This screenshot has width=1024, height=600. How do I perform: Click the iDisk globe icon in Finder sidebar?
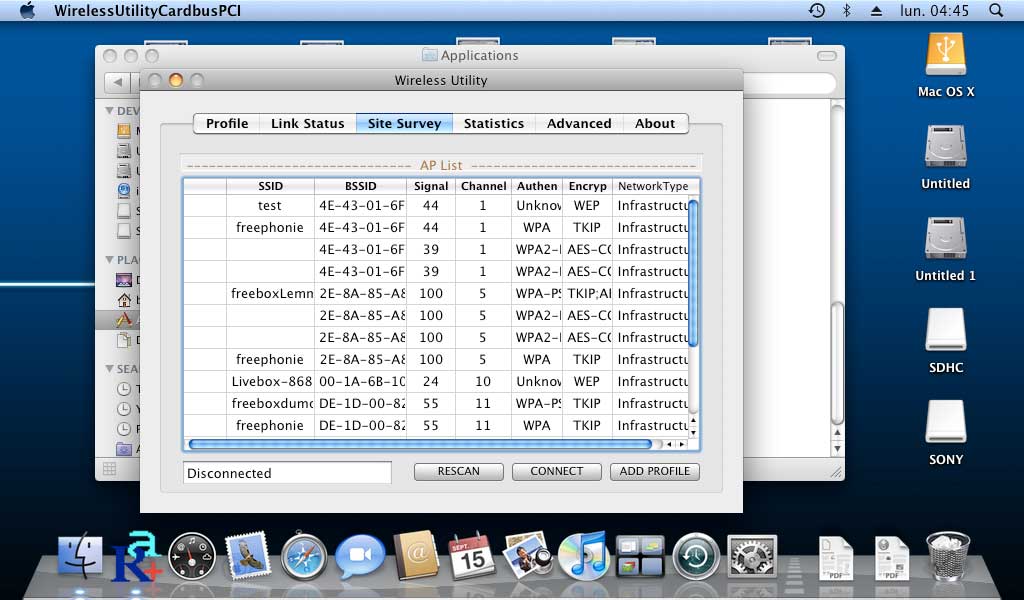[x=124, y=191]
